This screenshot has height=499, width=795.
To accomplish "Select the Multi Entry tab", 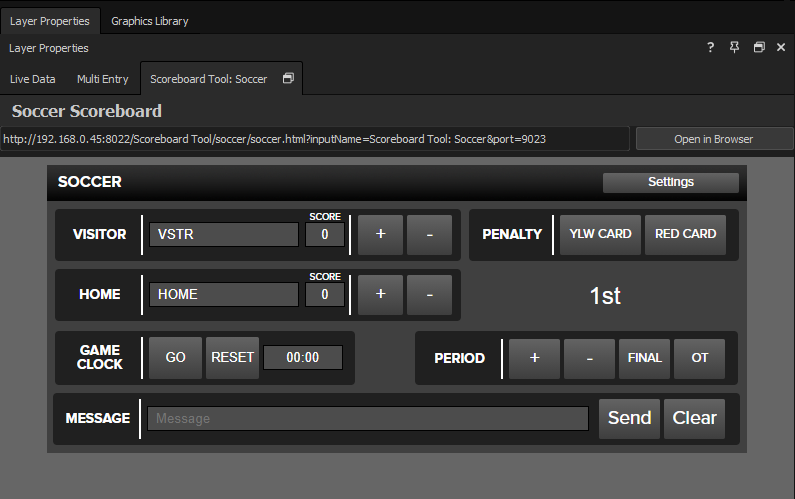I will pos(103,78).
